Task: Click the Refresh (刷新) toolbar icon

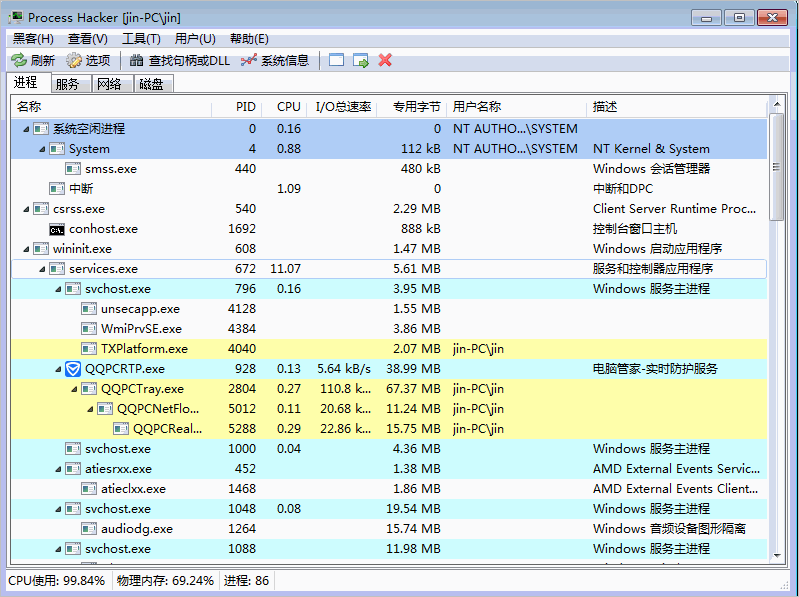Action: coord(19,60)
